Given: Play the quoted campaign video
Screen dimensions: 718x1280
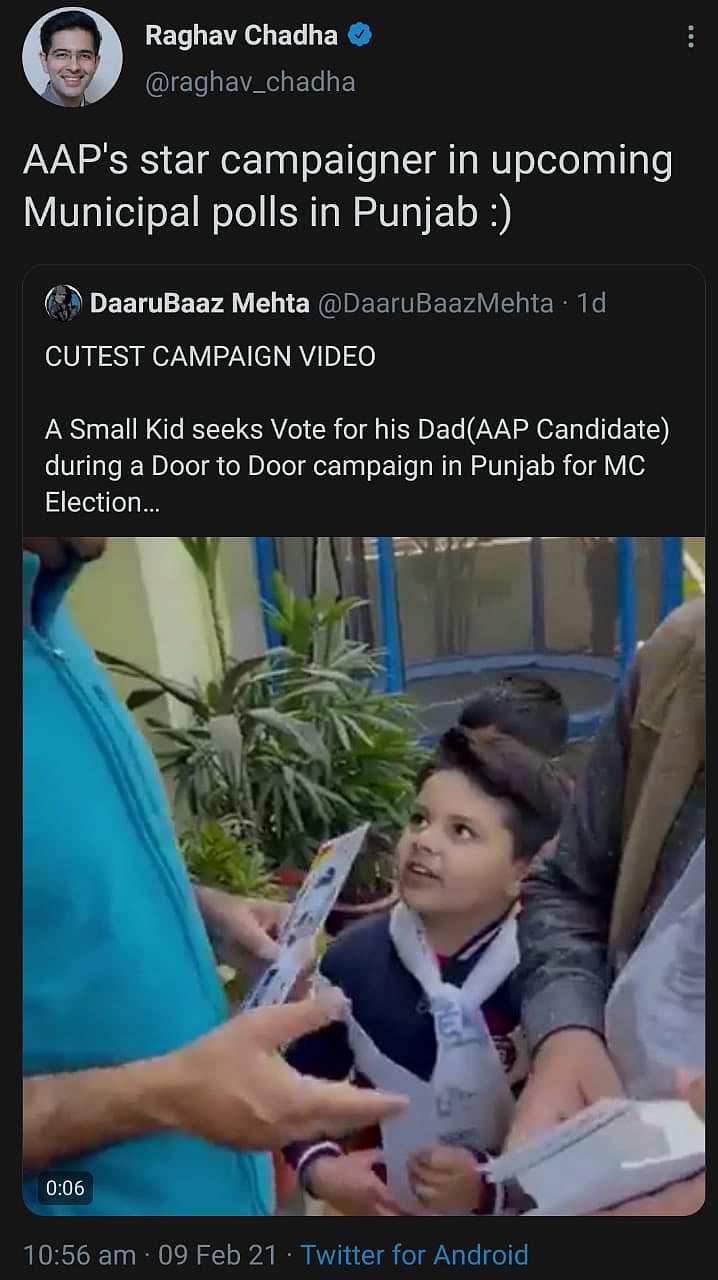Looking at the screenshot, I should click(364, 875).
